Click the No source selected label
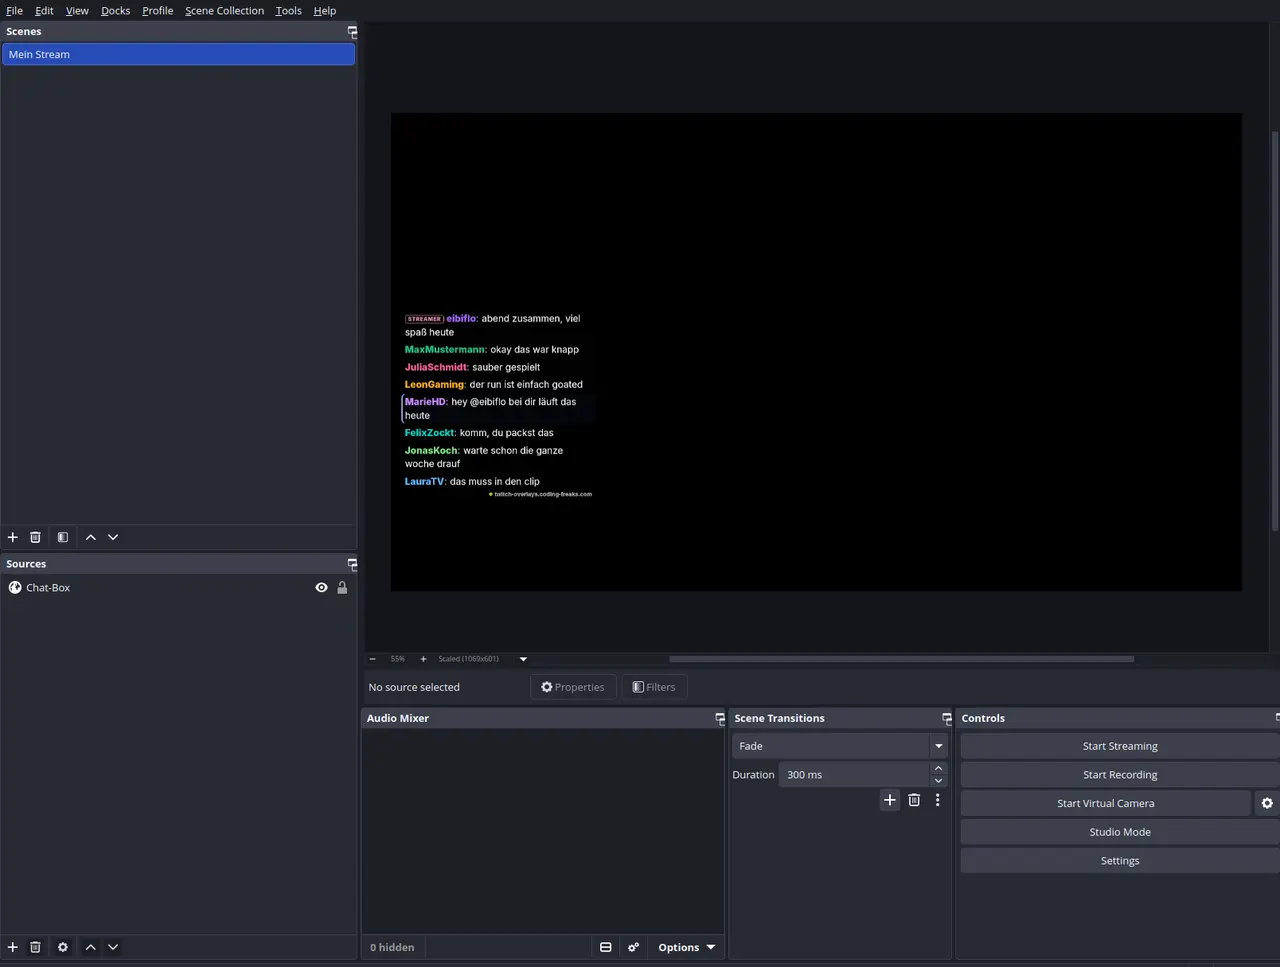Viewport: 1280px width, 967px height. pos(414,687)
